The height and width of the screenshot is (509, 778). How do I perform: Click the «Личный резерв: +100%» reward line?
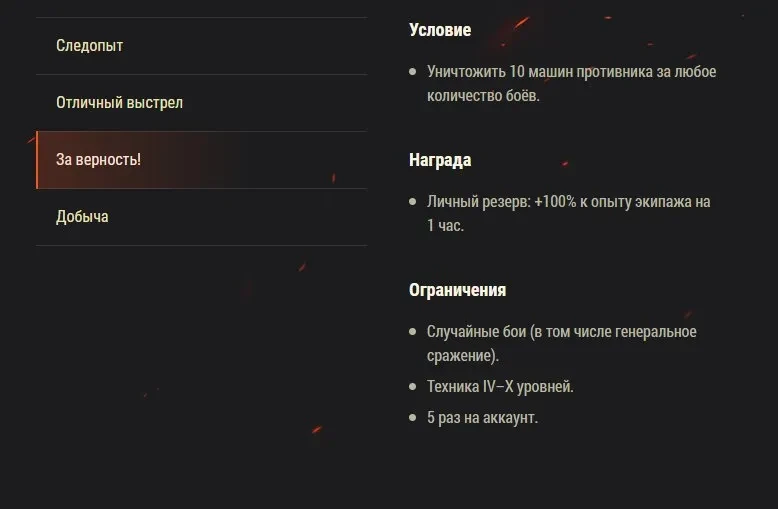coord(568,202)
